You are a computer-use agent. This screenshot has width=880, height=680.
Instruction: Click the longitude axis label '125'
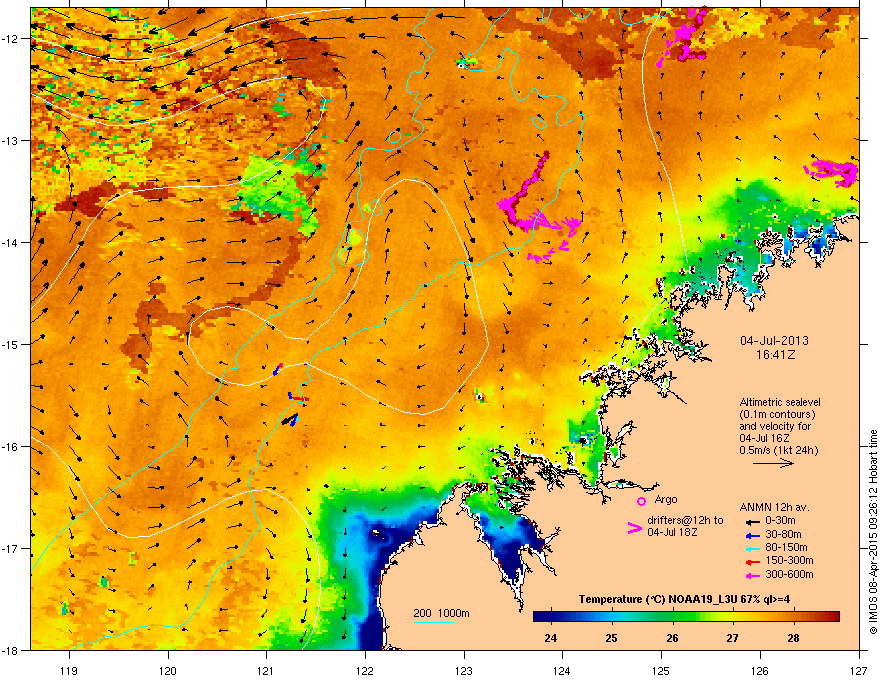click(x=661, y=670)
